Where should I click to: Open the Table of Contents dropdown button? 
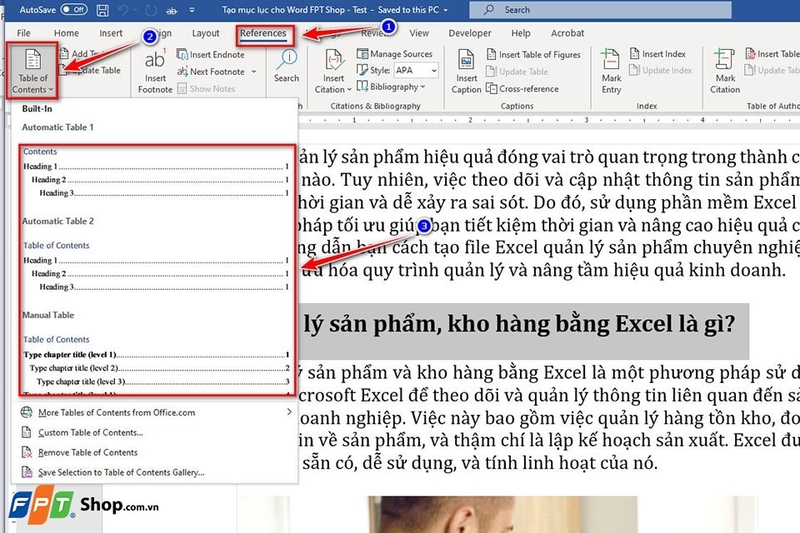[33, 70]
